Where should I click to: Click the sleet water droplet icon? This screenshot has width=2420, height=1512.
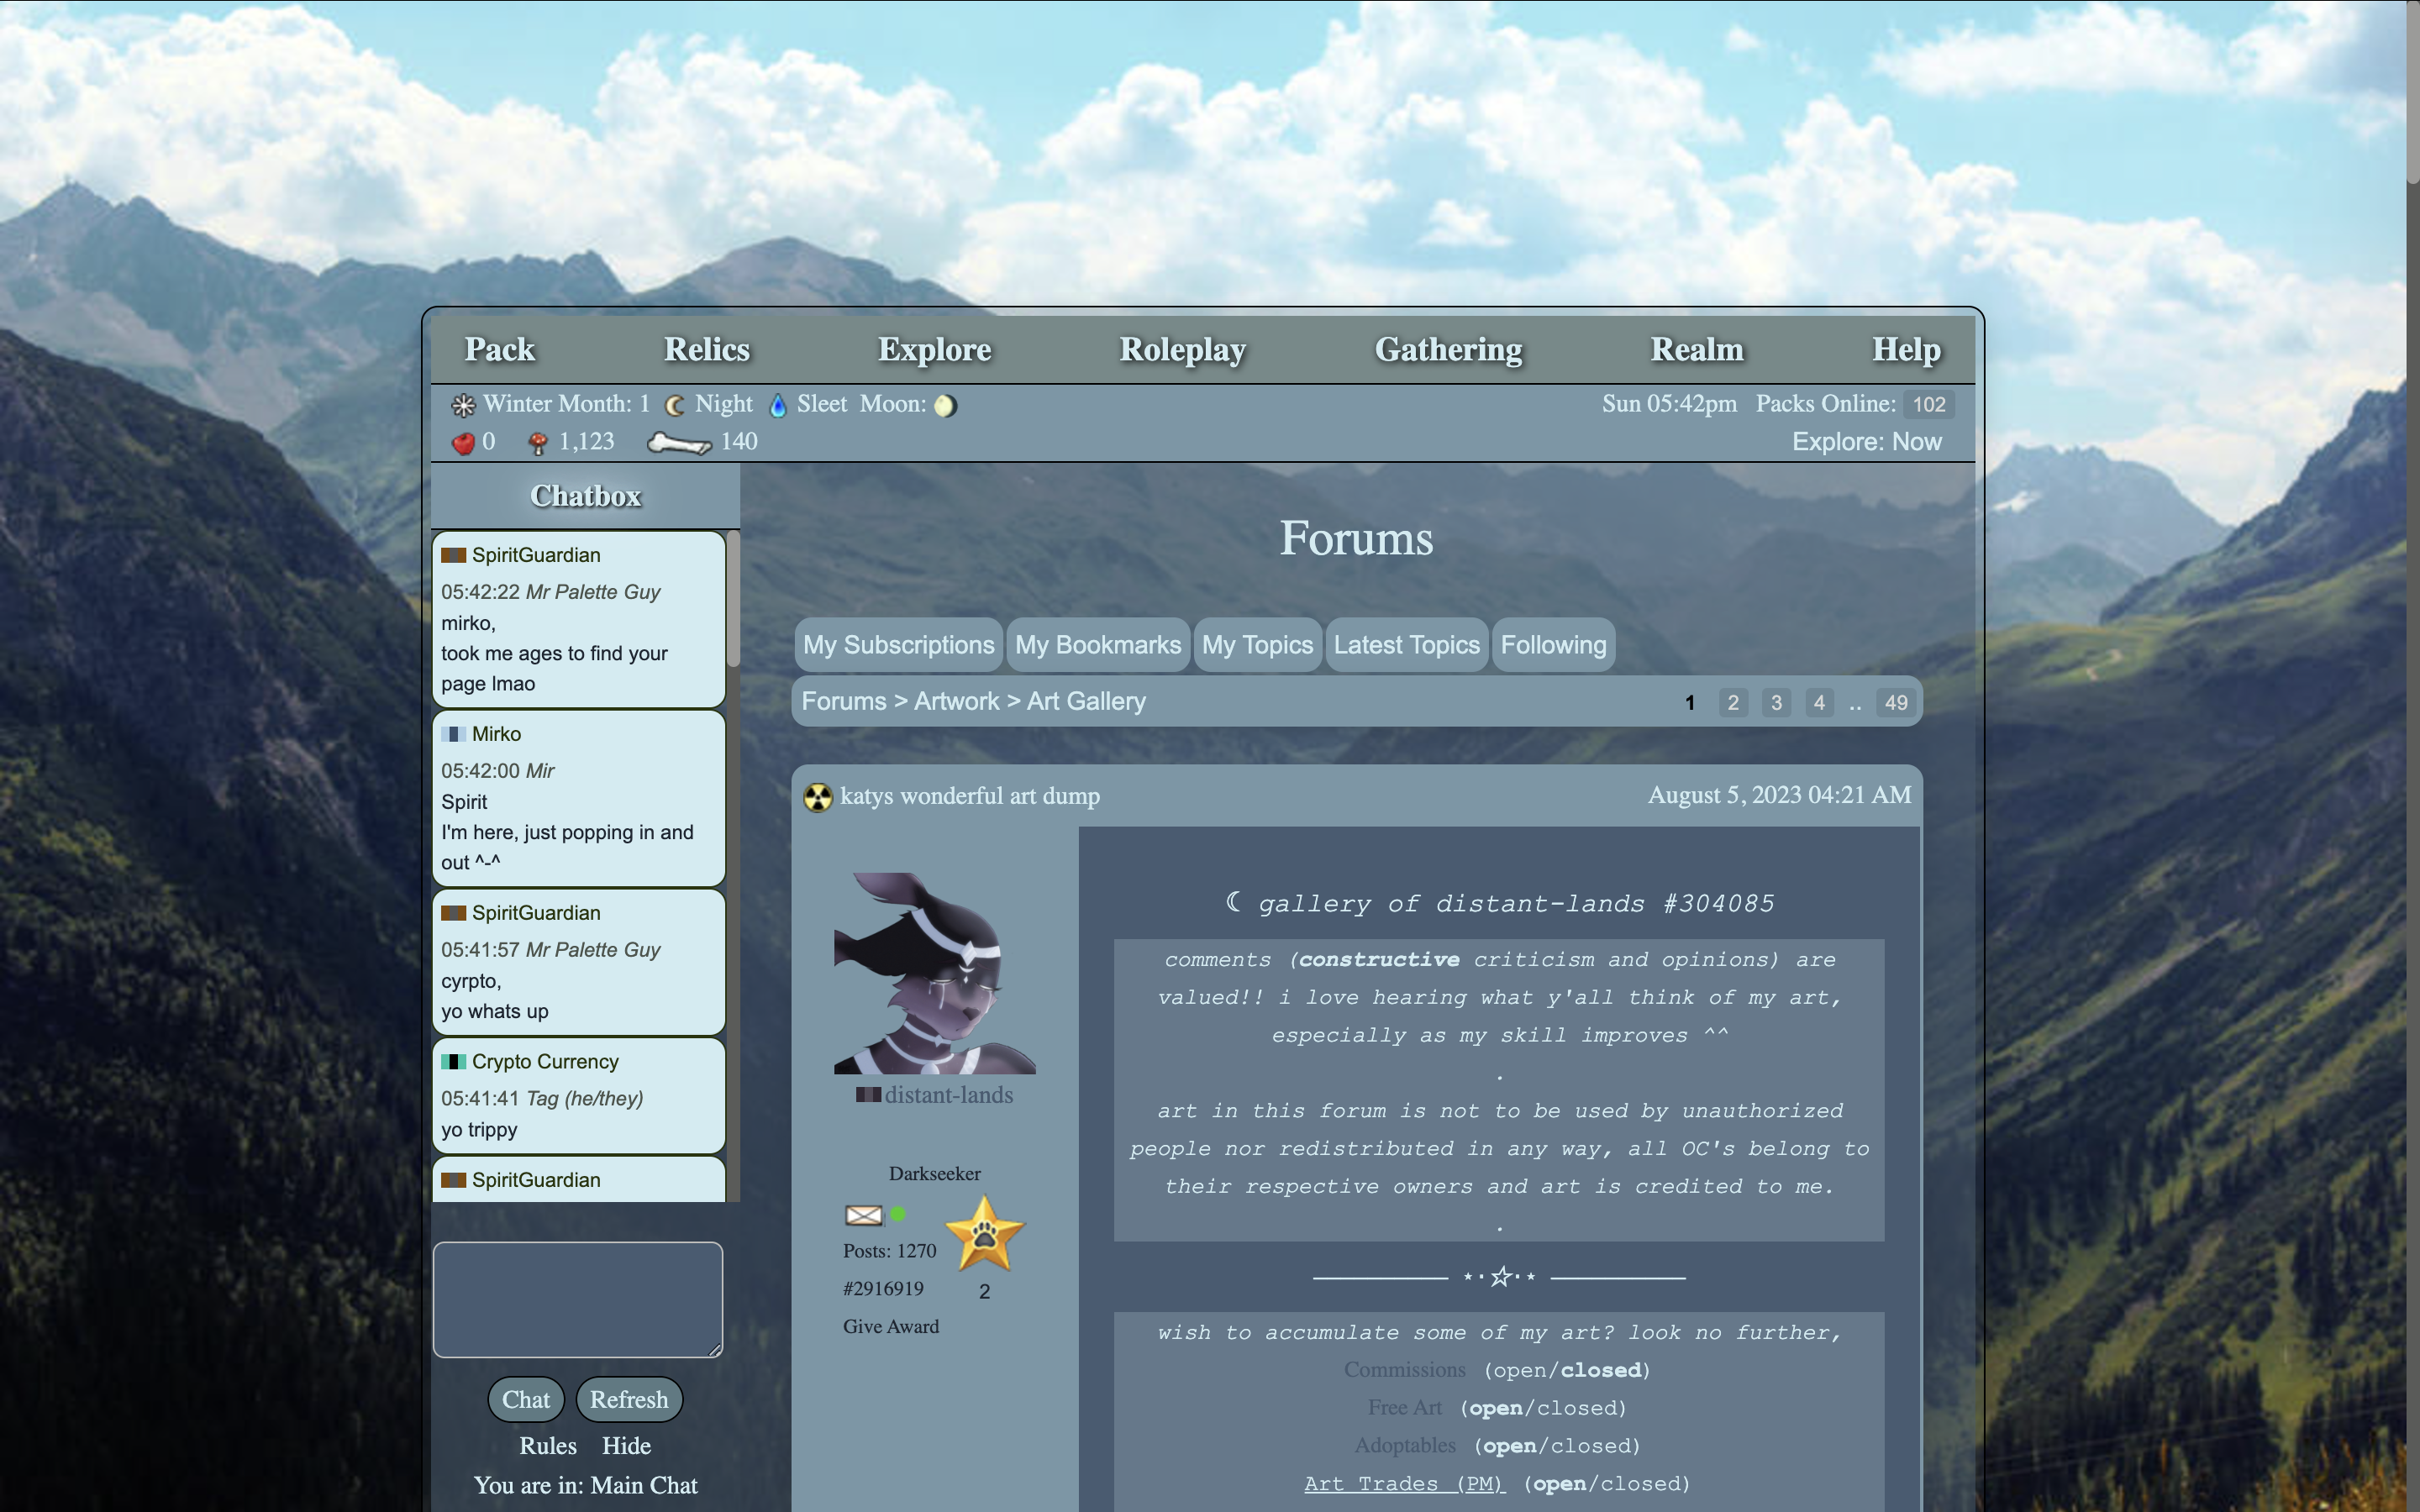click(778, 405)
